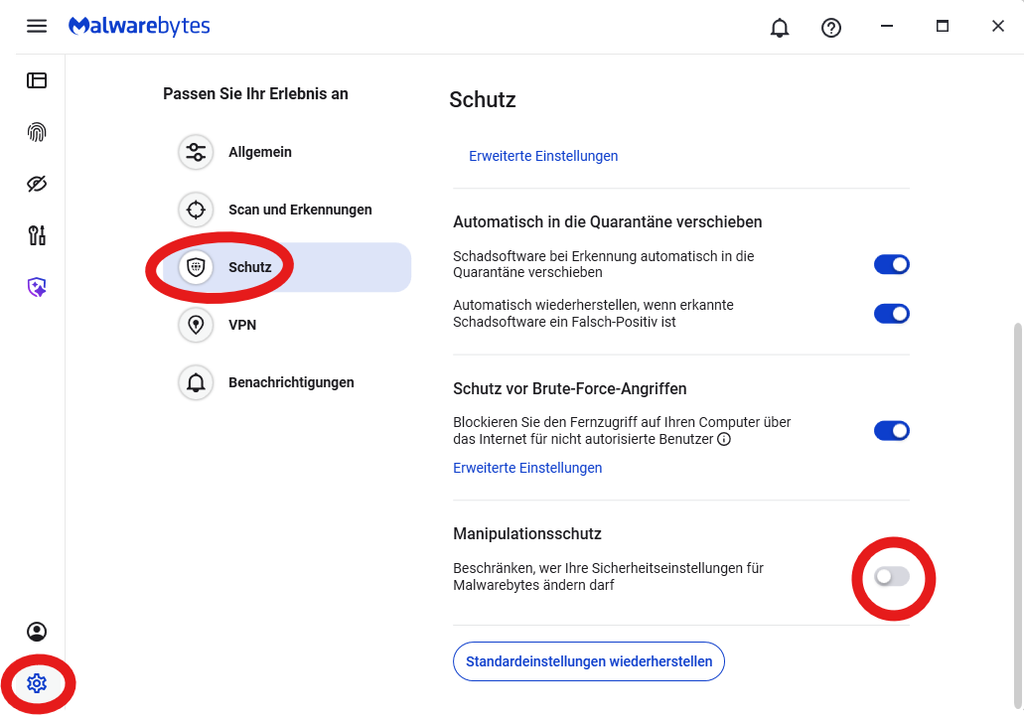The height and width of the screenshot is (715, 1024).
Task: Select the Scan und Erkennungen category
Action: coord(287,210)
